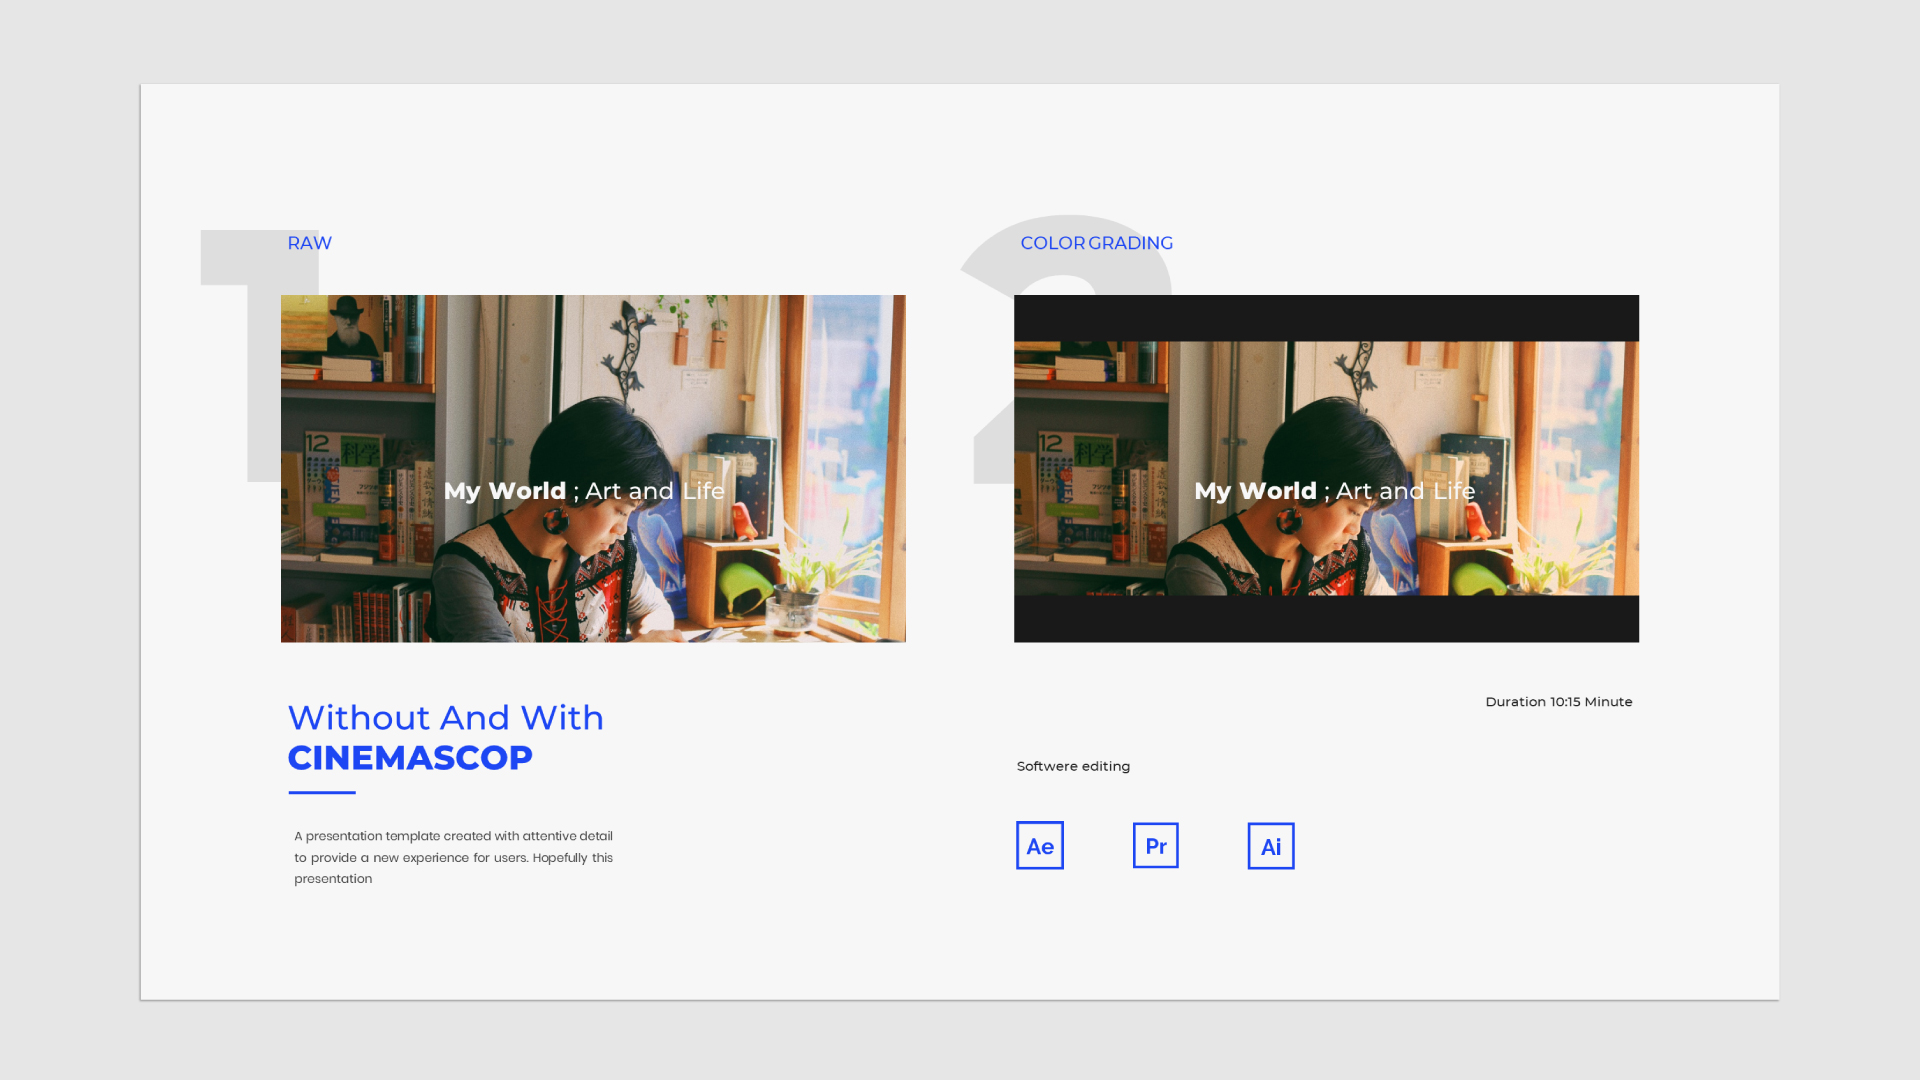Click the RAW section label

(x=309, y=242)
